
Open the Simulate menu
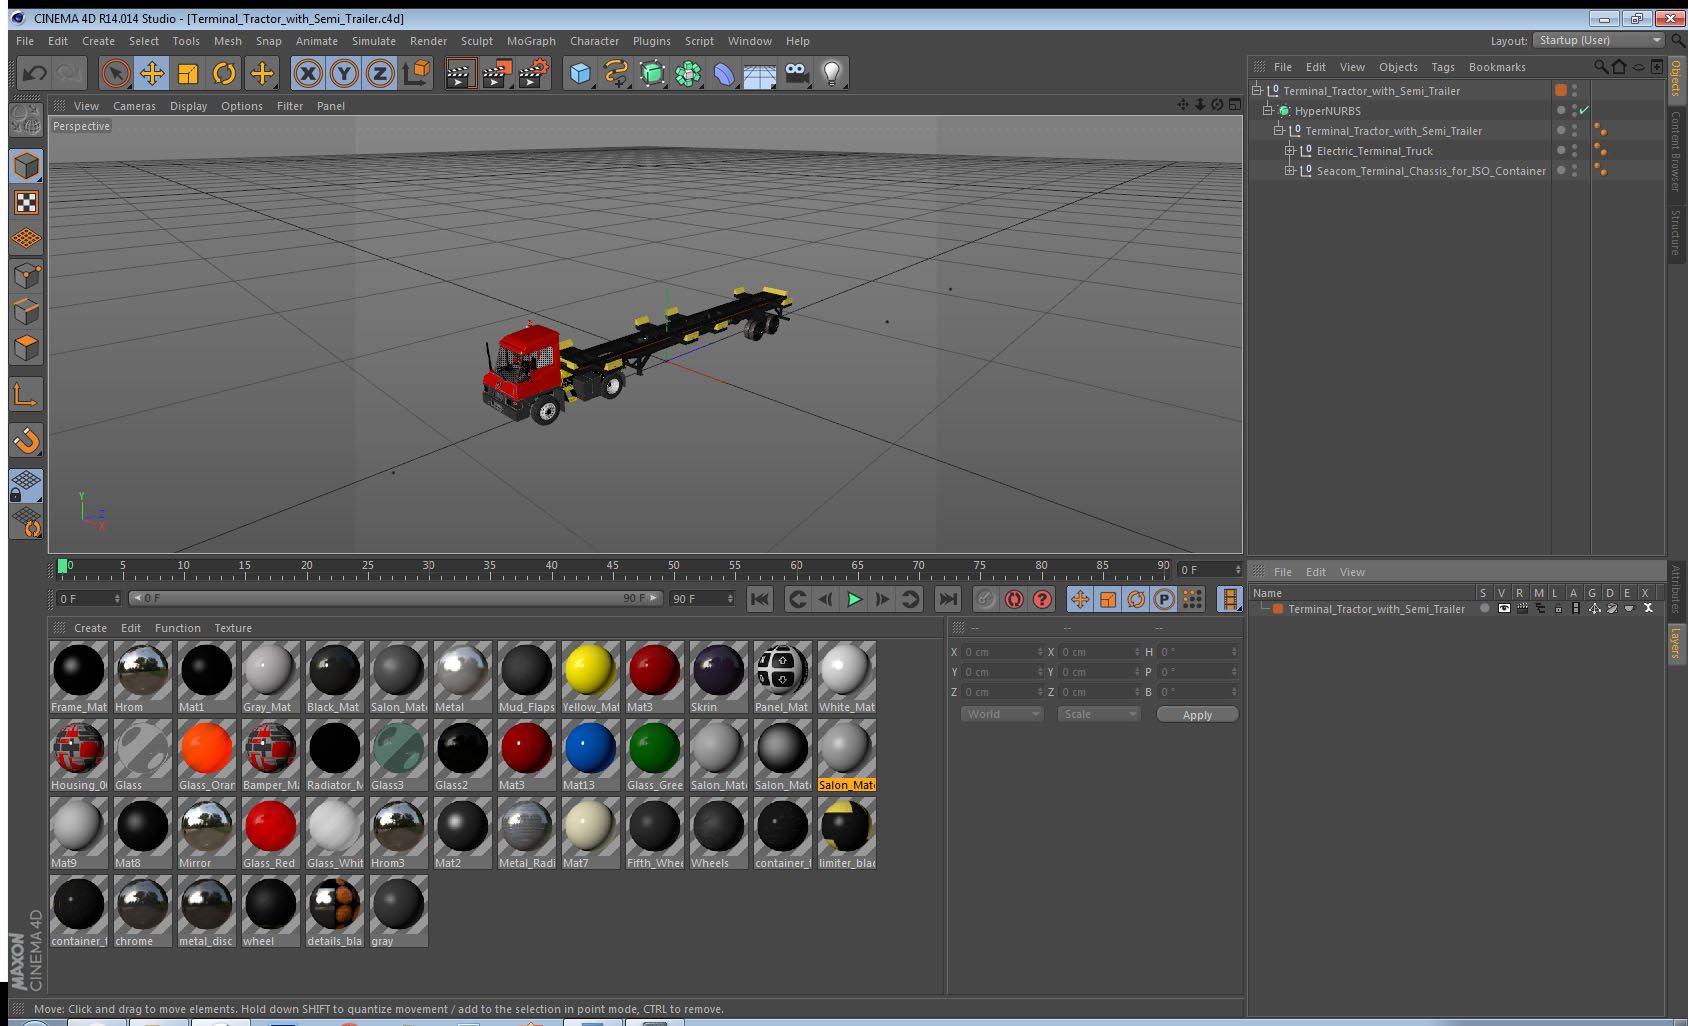tap(374, 41)
